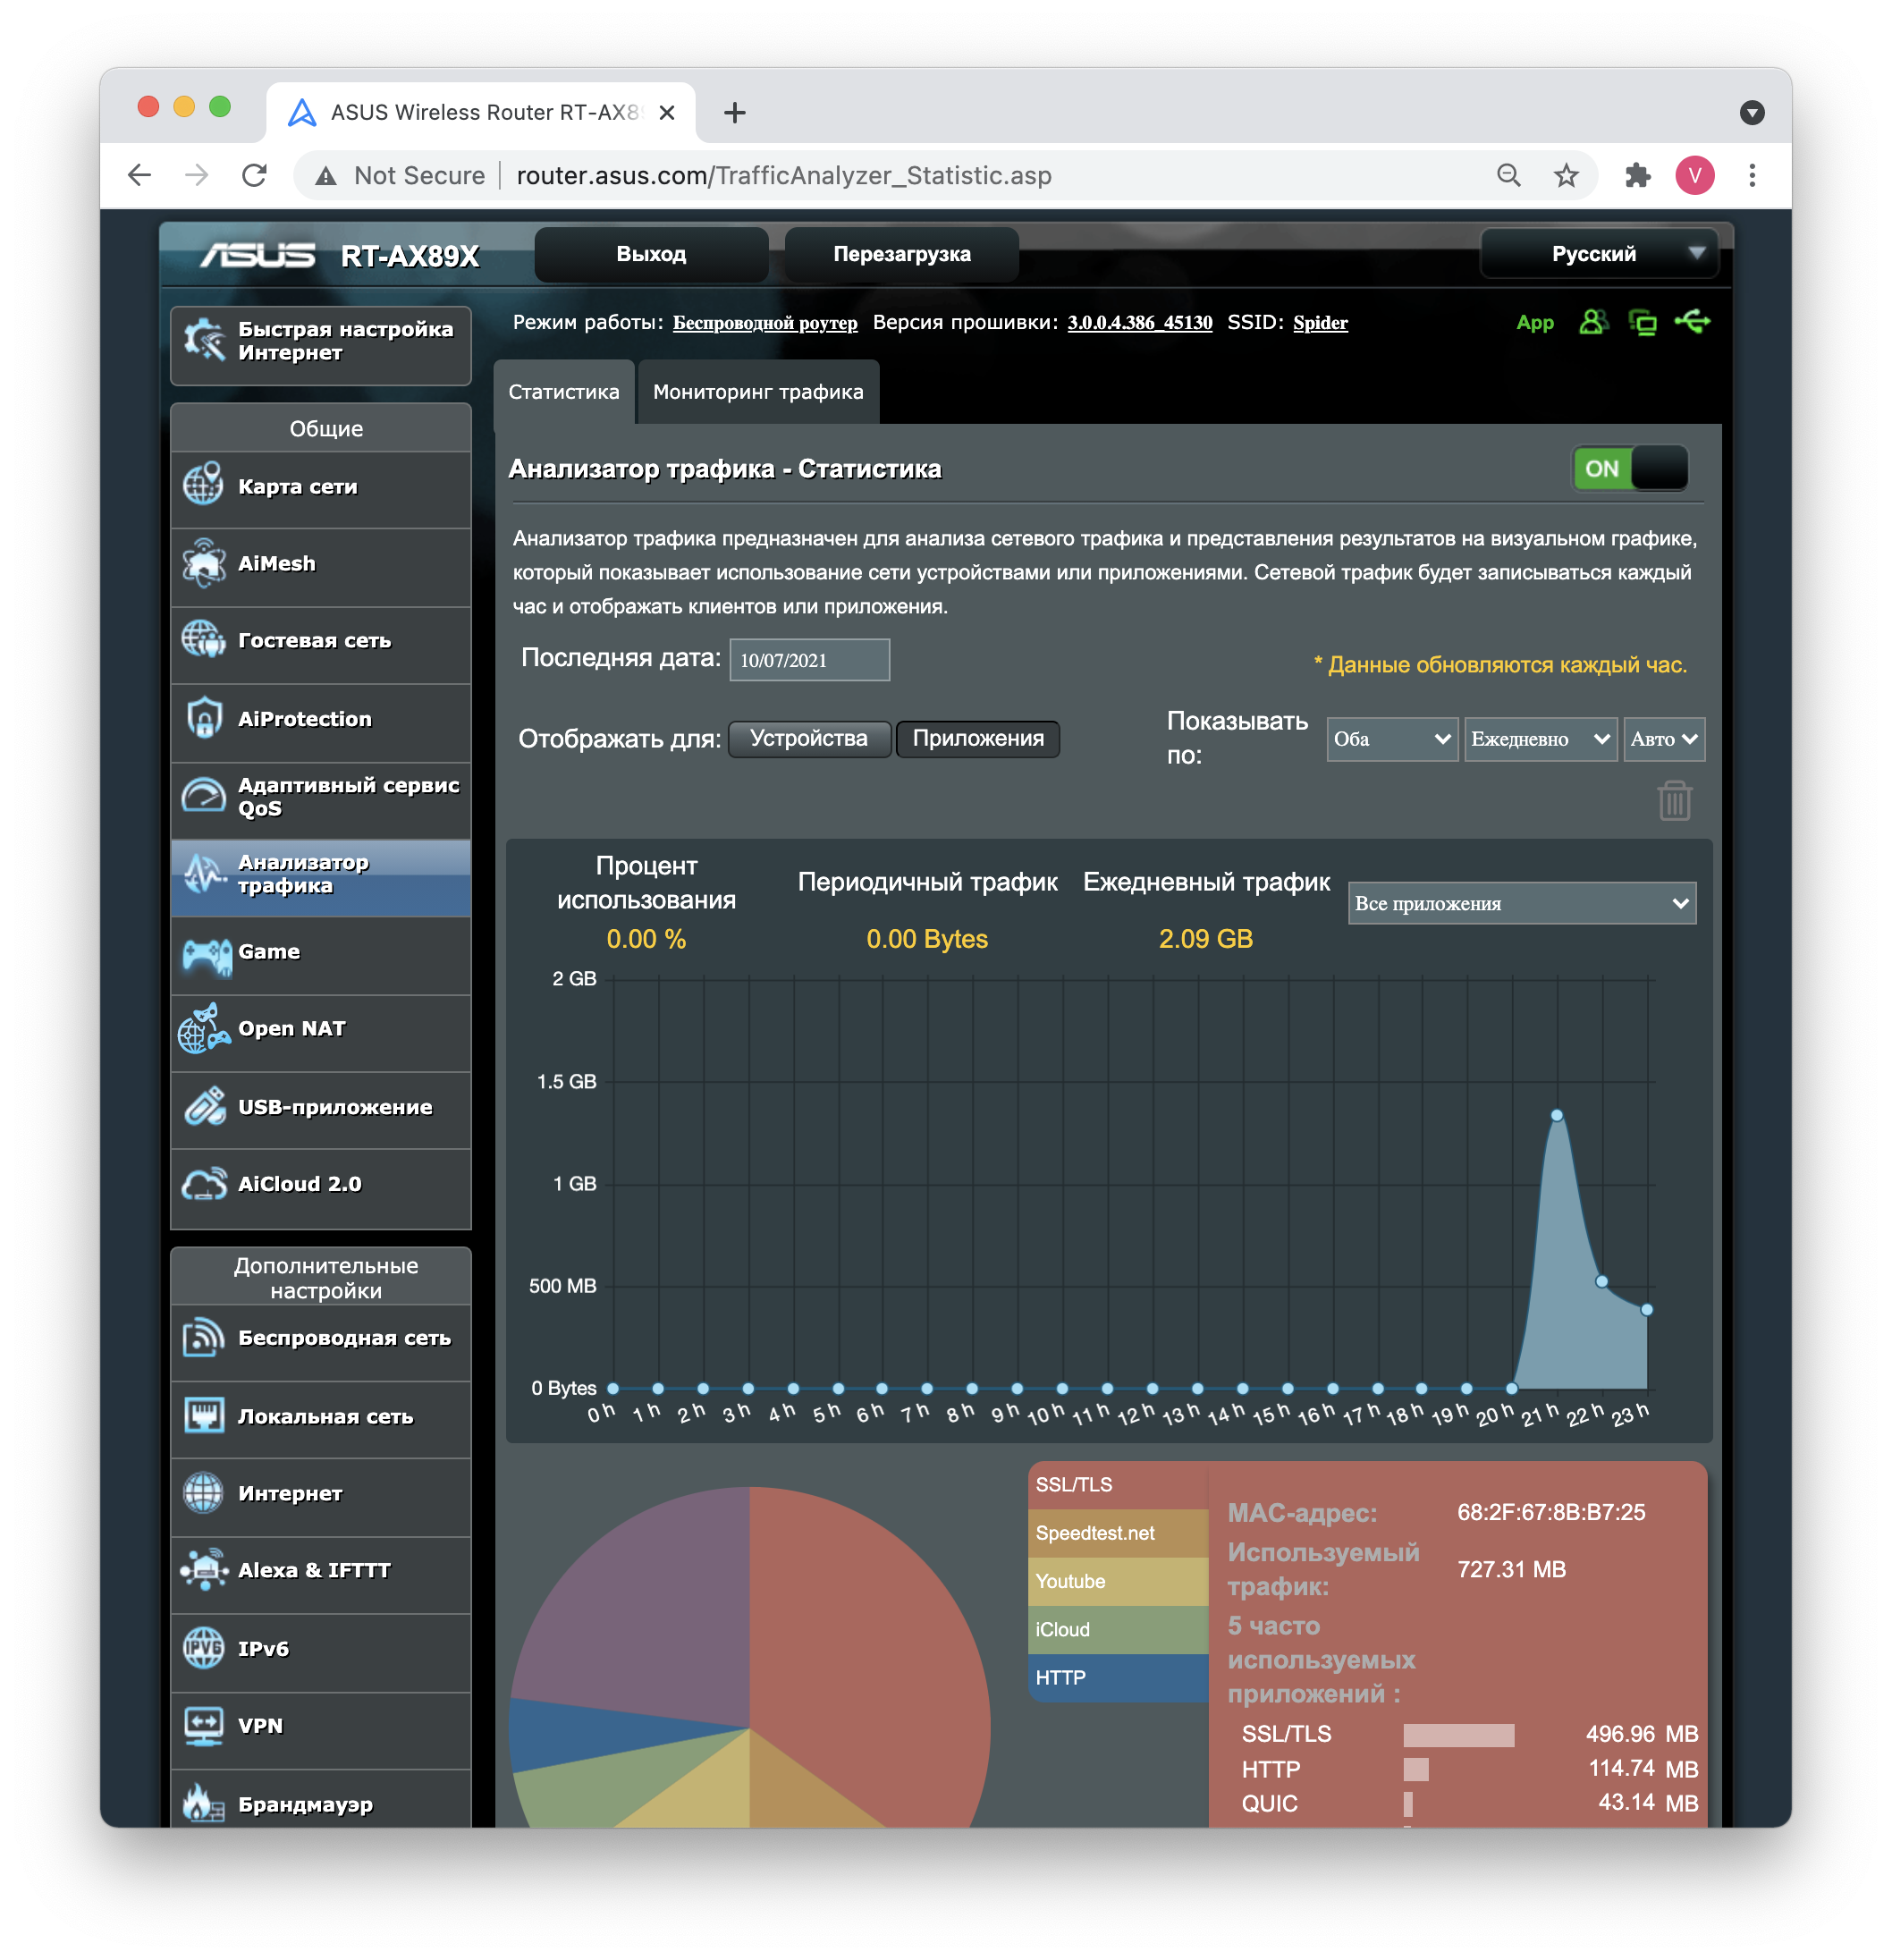
Task: Open Guest Network (Гостевая сеть) icon
Action: (204, 641)
